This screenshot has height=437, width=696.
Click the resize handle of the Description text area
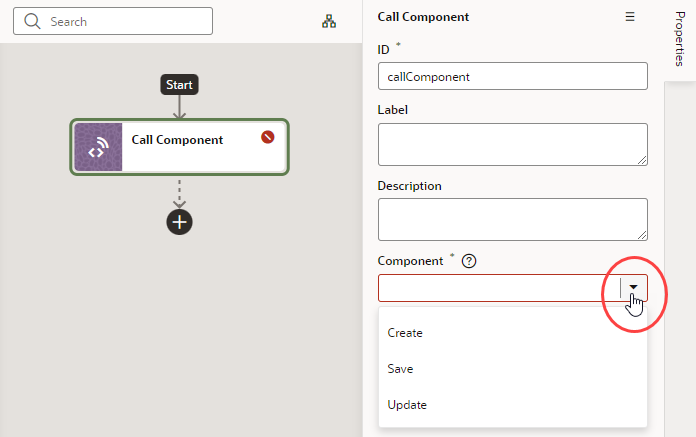[642, 235]
